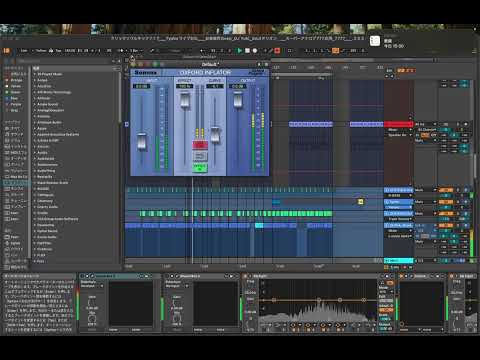Click the arranger bar ruler above the tracks
This screenshot has height=360, width=480.
[x=327, y=68]
